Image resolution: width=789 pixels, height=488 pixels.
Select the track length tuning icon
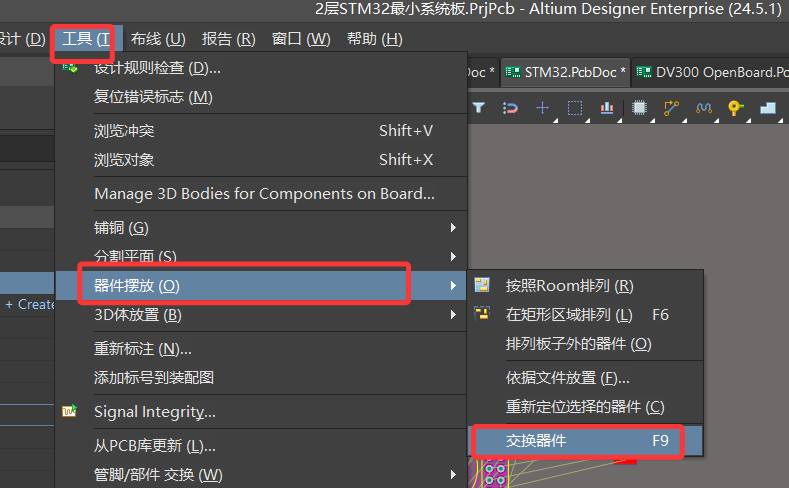click(703, 108)
